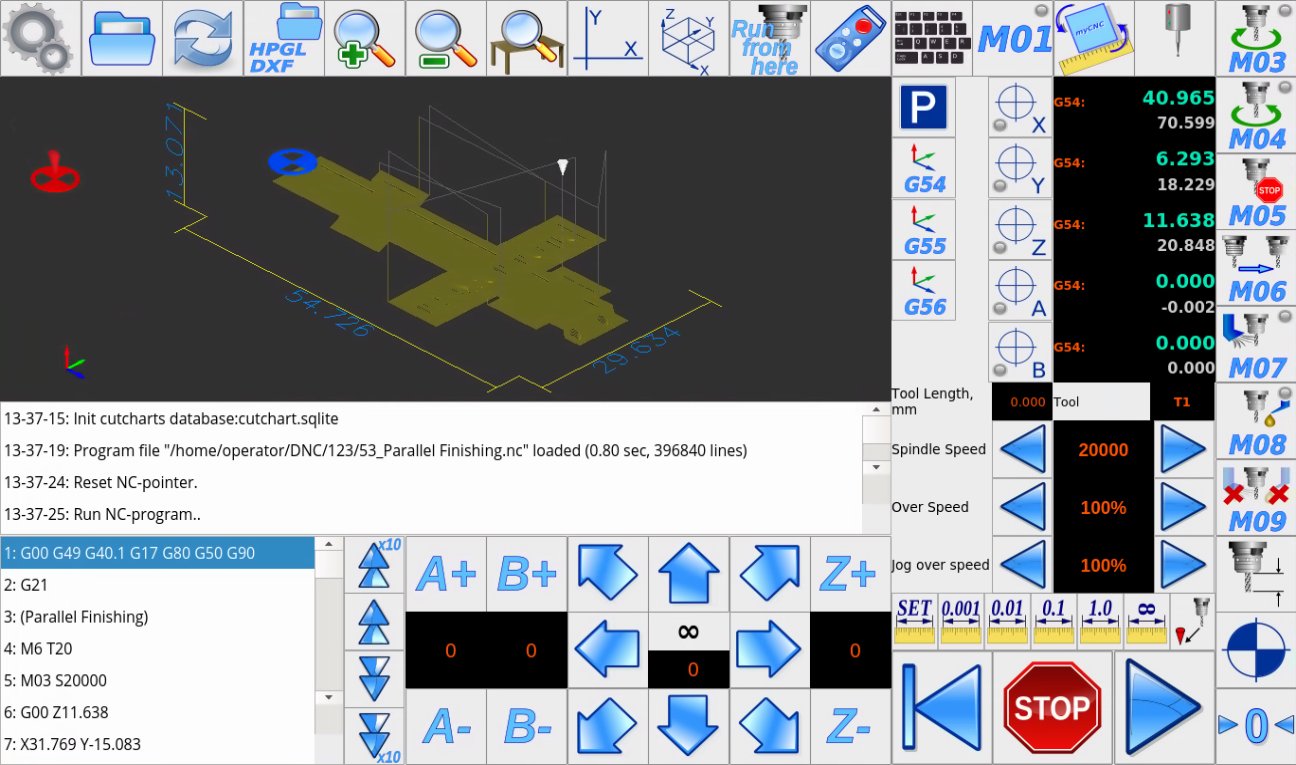Select the G54 coordinate system
The height and width of the screenshot is (765, 1296).
(924, 168)
